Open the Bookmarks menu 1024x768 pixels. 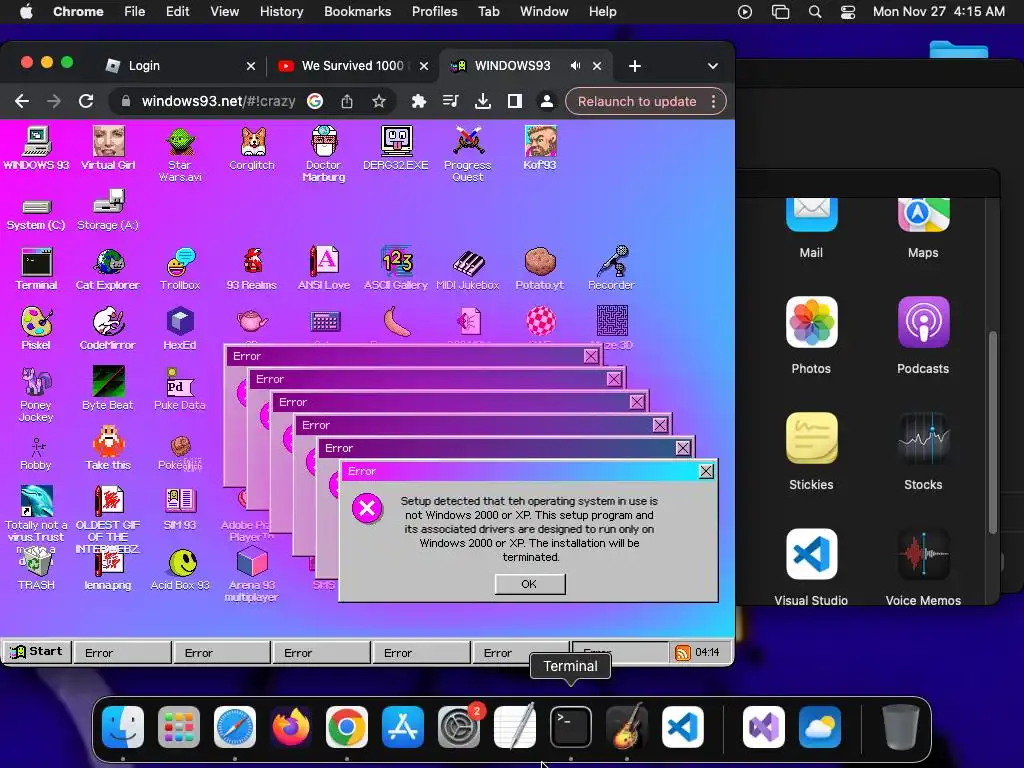357,12
